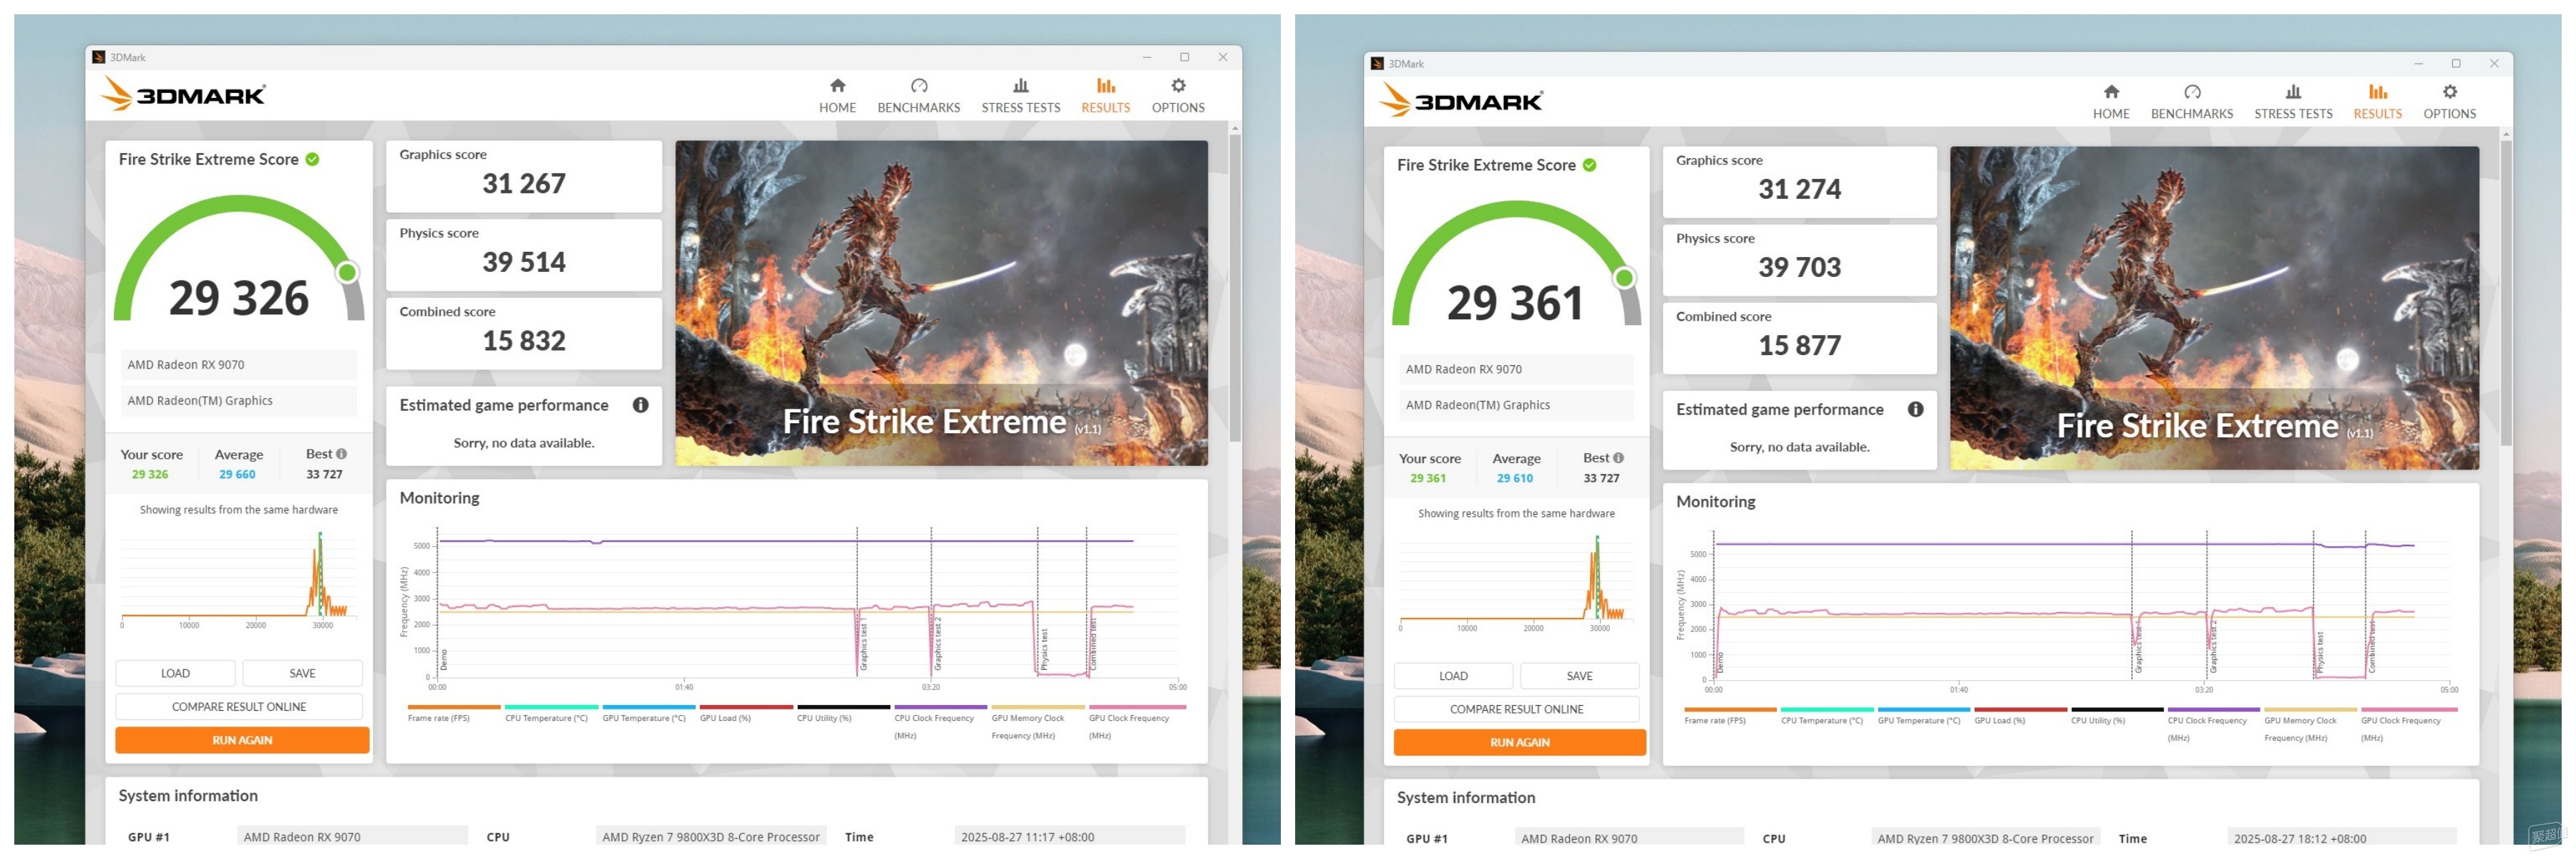This screenshot has width=2576, height=859.
Task: Select Results tab in the left 3DMark window
Action: pos(1105,95)
